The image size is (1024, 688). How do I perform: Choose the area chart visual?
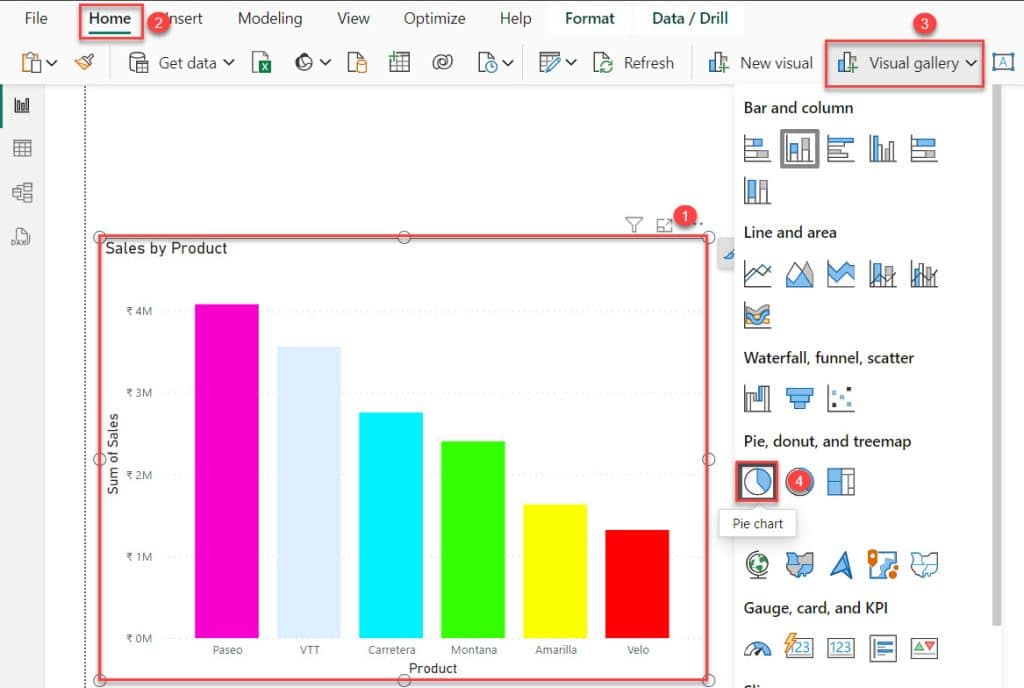pos(799,274)
